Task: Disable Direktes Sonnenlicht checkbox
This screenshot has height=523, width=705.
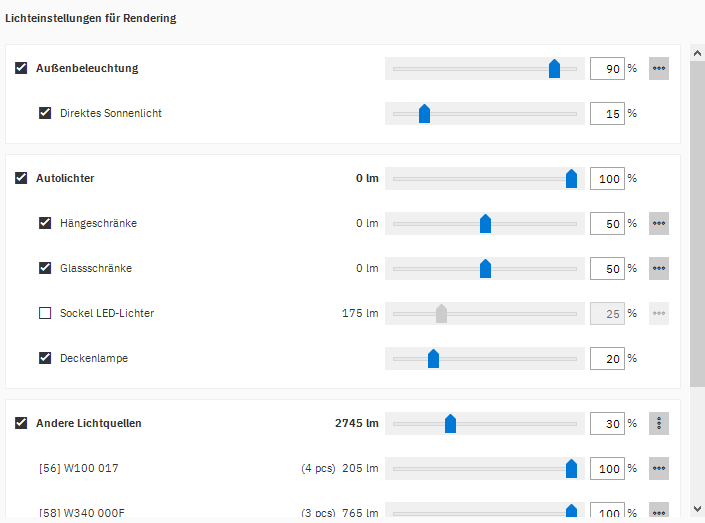Action: click(x=45, y=113)
